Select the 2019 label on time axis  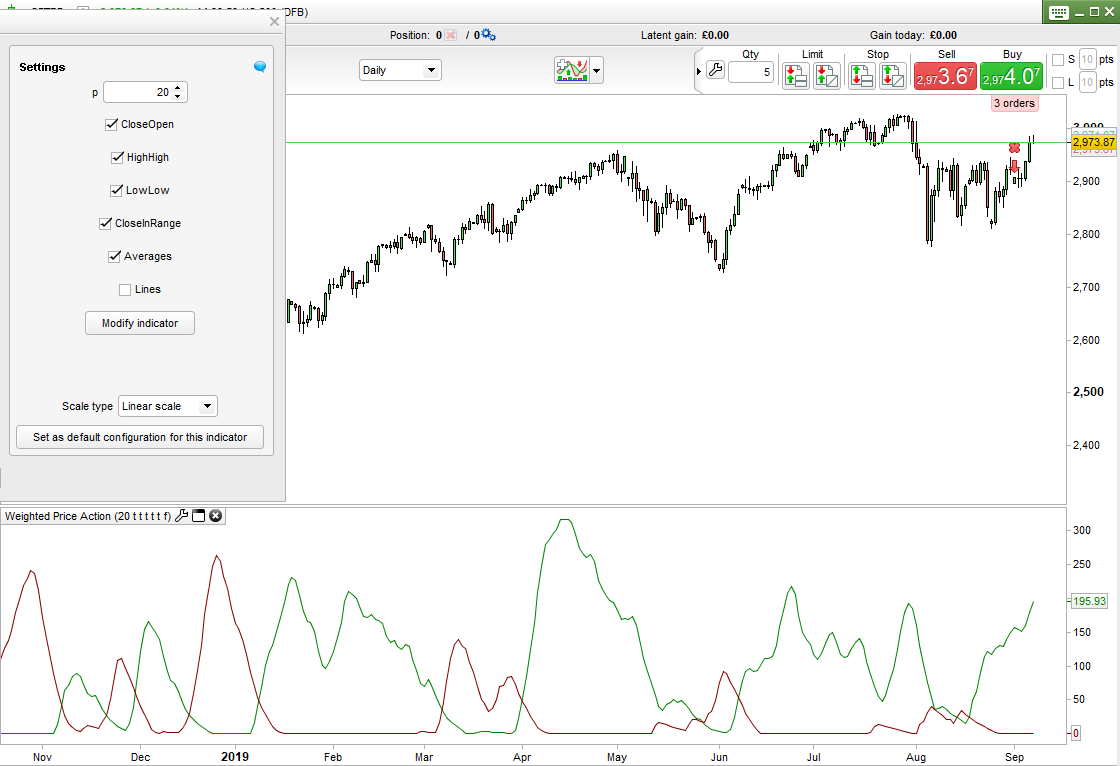coord(235,757)
